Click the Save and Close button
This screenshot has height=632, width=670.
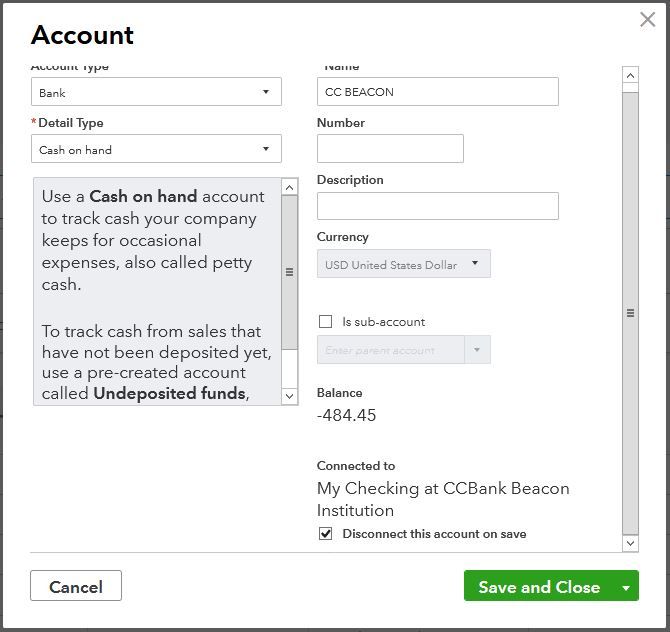coord(538,587)
